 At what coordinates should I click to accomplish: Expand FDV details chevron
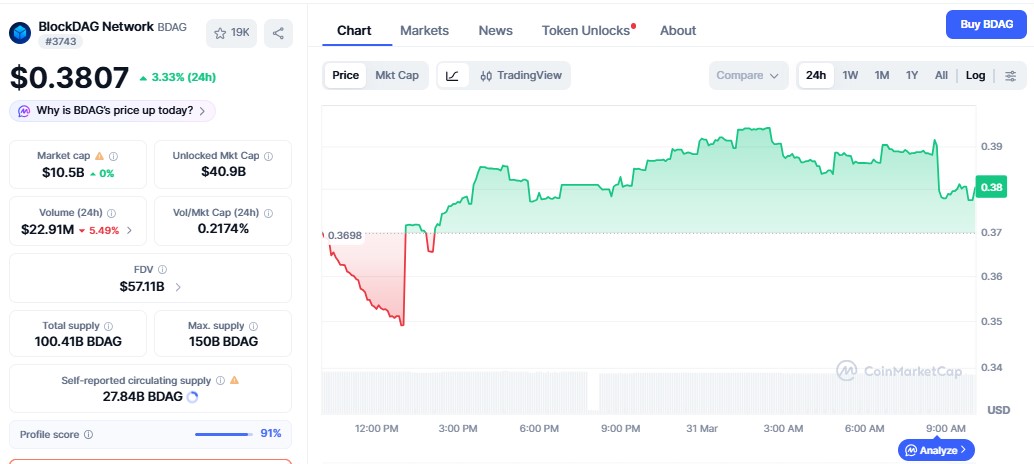click(179, 287)
